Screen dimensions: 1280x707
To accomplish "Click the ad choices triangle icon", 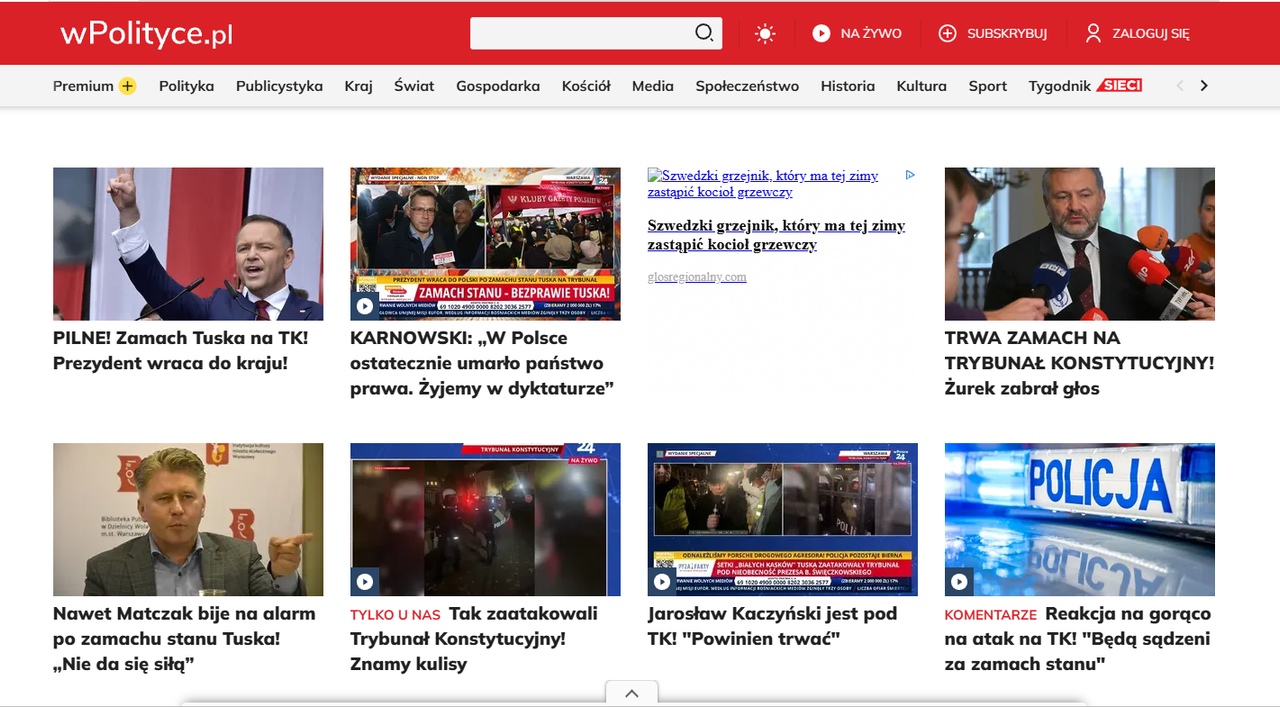I will [910, 174].
